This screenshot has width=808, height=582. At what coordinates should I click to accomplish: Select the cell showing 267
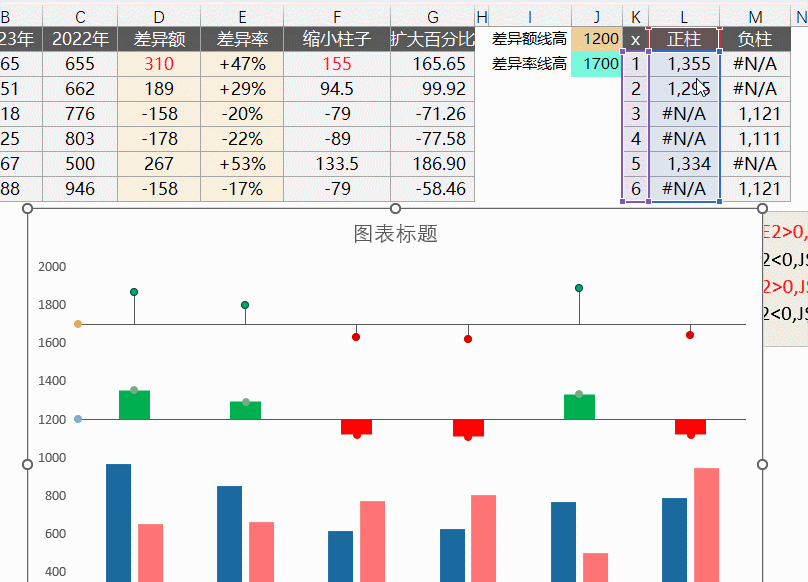[159, 164]
